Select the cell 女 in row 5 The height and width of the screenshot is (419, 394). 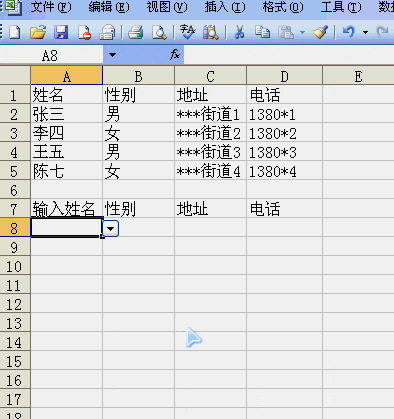point(138,171)
